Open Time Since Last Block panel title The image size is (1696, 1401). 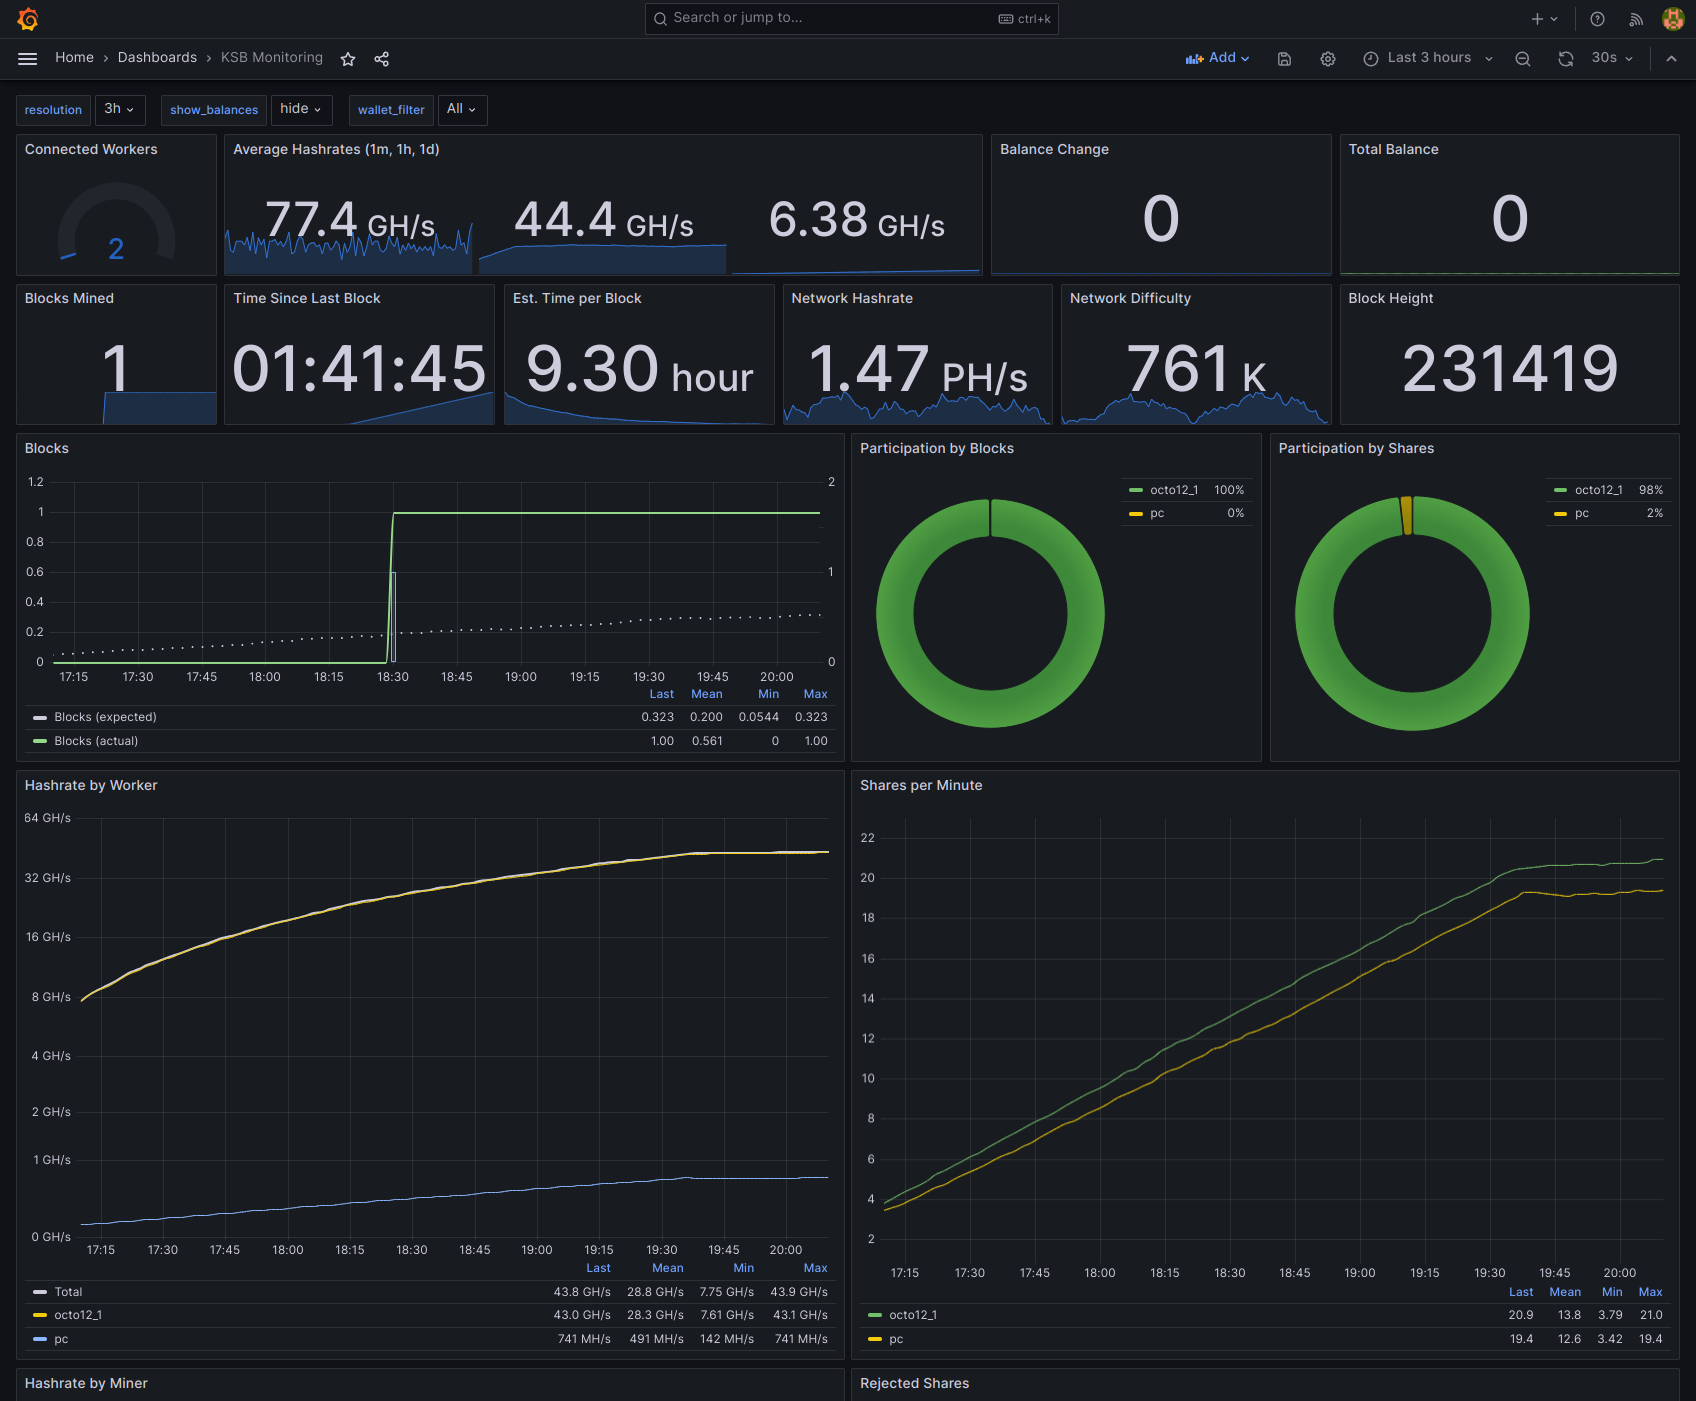(x=307, y=298)
